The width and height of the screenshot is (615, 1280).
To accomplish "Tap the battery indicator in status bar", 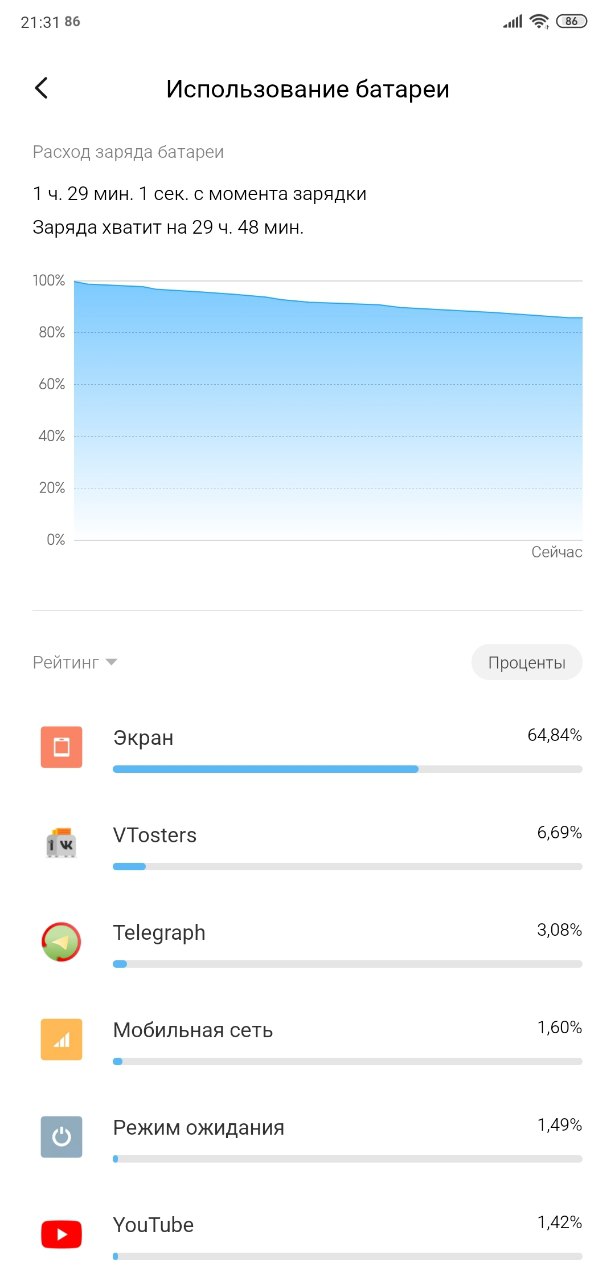I will [x=571, y=21].
